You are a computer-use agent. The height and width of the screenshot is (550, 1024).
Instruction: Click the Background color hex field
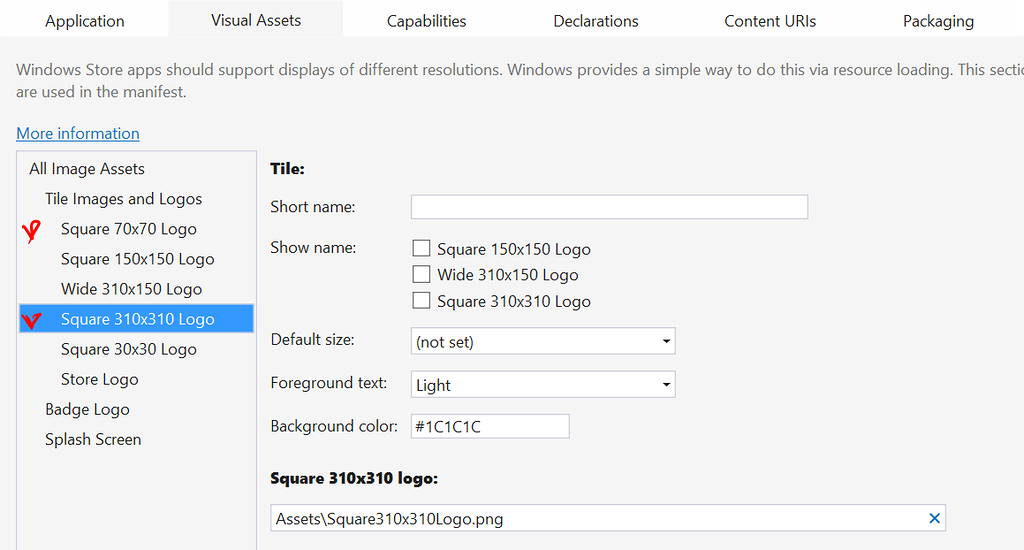(x=490, y=427)
